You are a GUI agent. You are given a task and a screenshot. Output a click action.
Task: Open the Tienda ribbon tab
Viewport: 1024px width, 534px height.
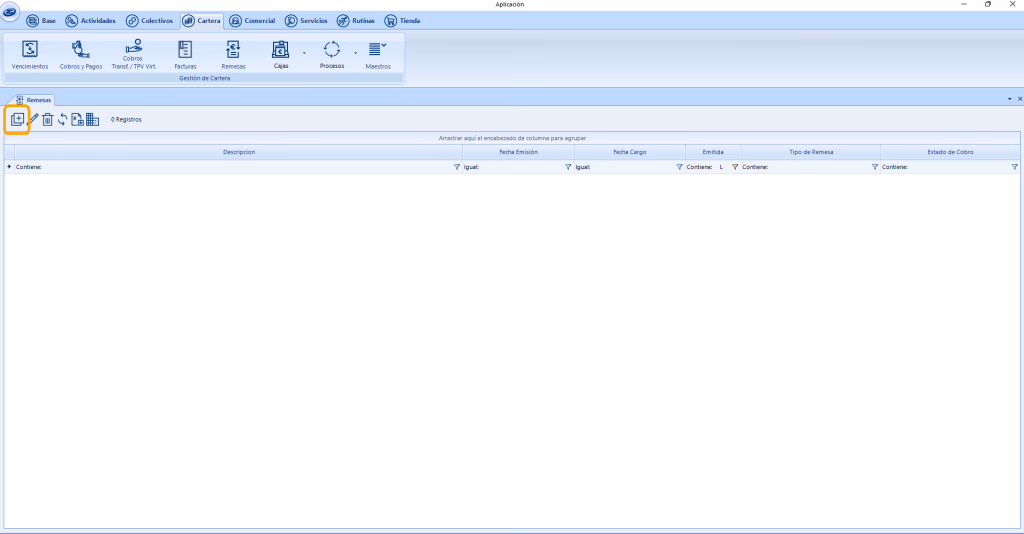pyautogui.click(x=403, y=20)
